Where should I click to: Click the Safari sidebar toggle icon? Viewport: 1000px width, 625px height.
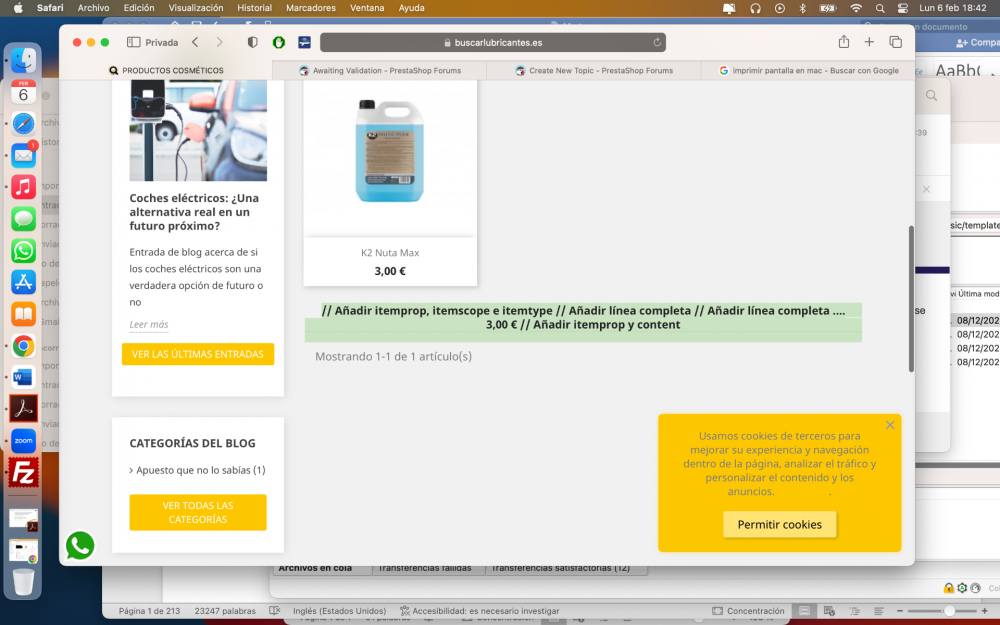(x=133, y=42)
